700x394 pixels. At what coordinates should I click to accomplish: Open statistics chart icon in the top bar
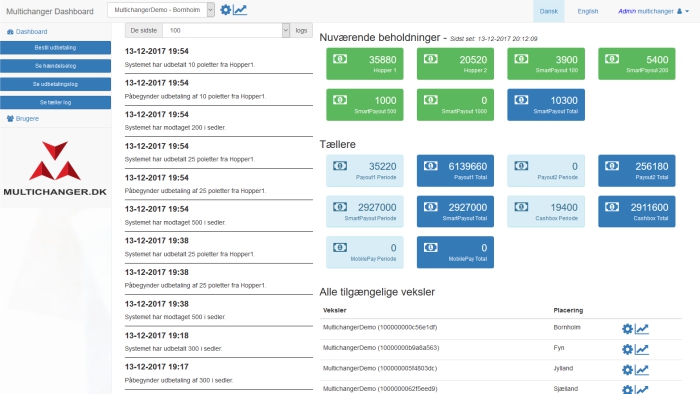tap(240, 10)
